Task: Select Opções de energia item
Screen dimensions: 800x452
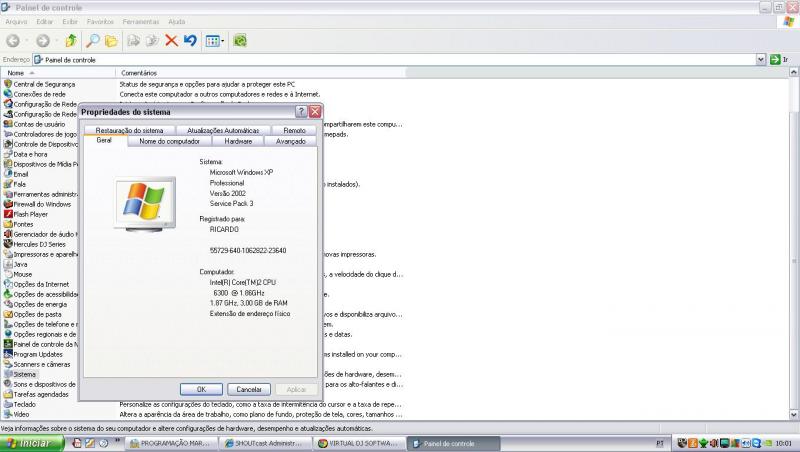Action: [x=35, y=305]
